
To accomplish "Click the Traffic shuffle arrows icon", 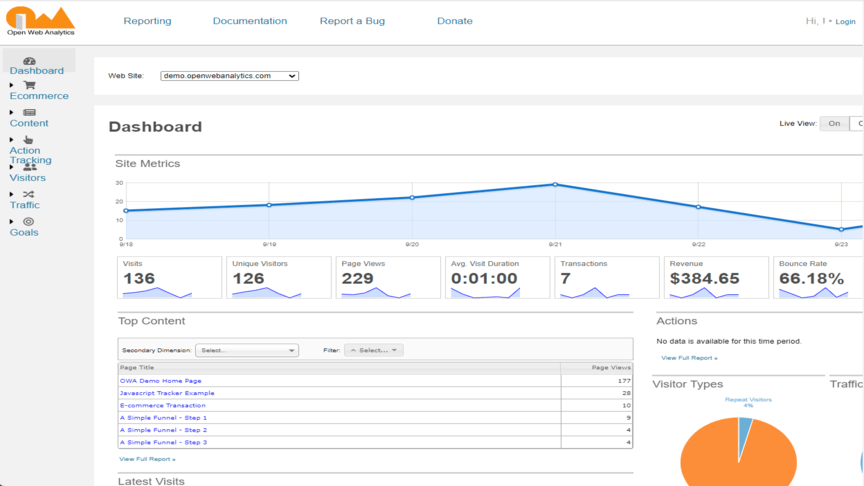I will pos(29,194).
